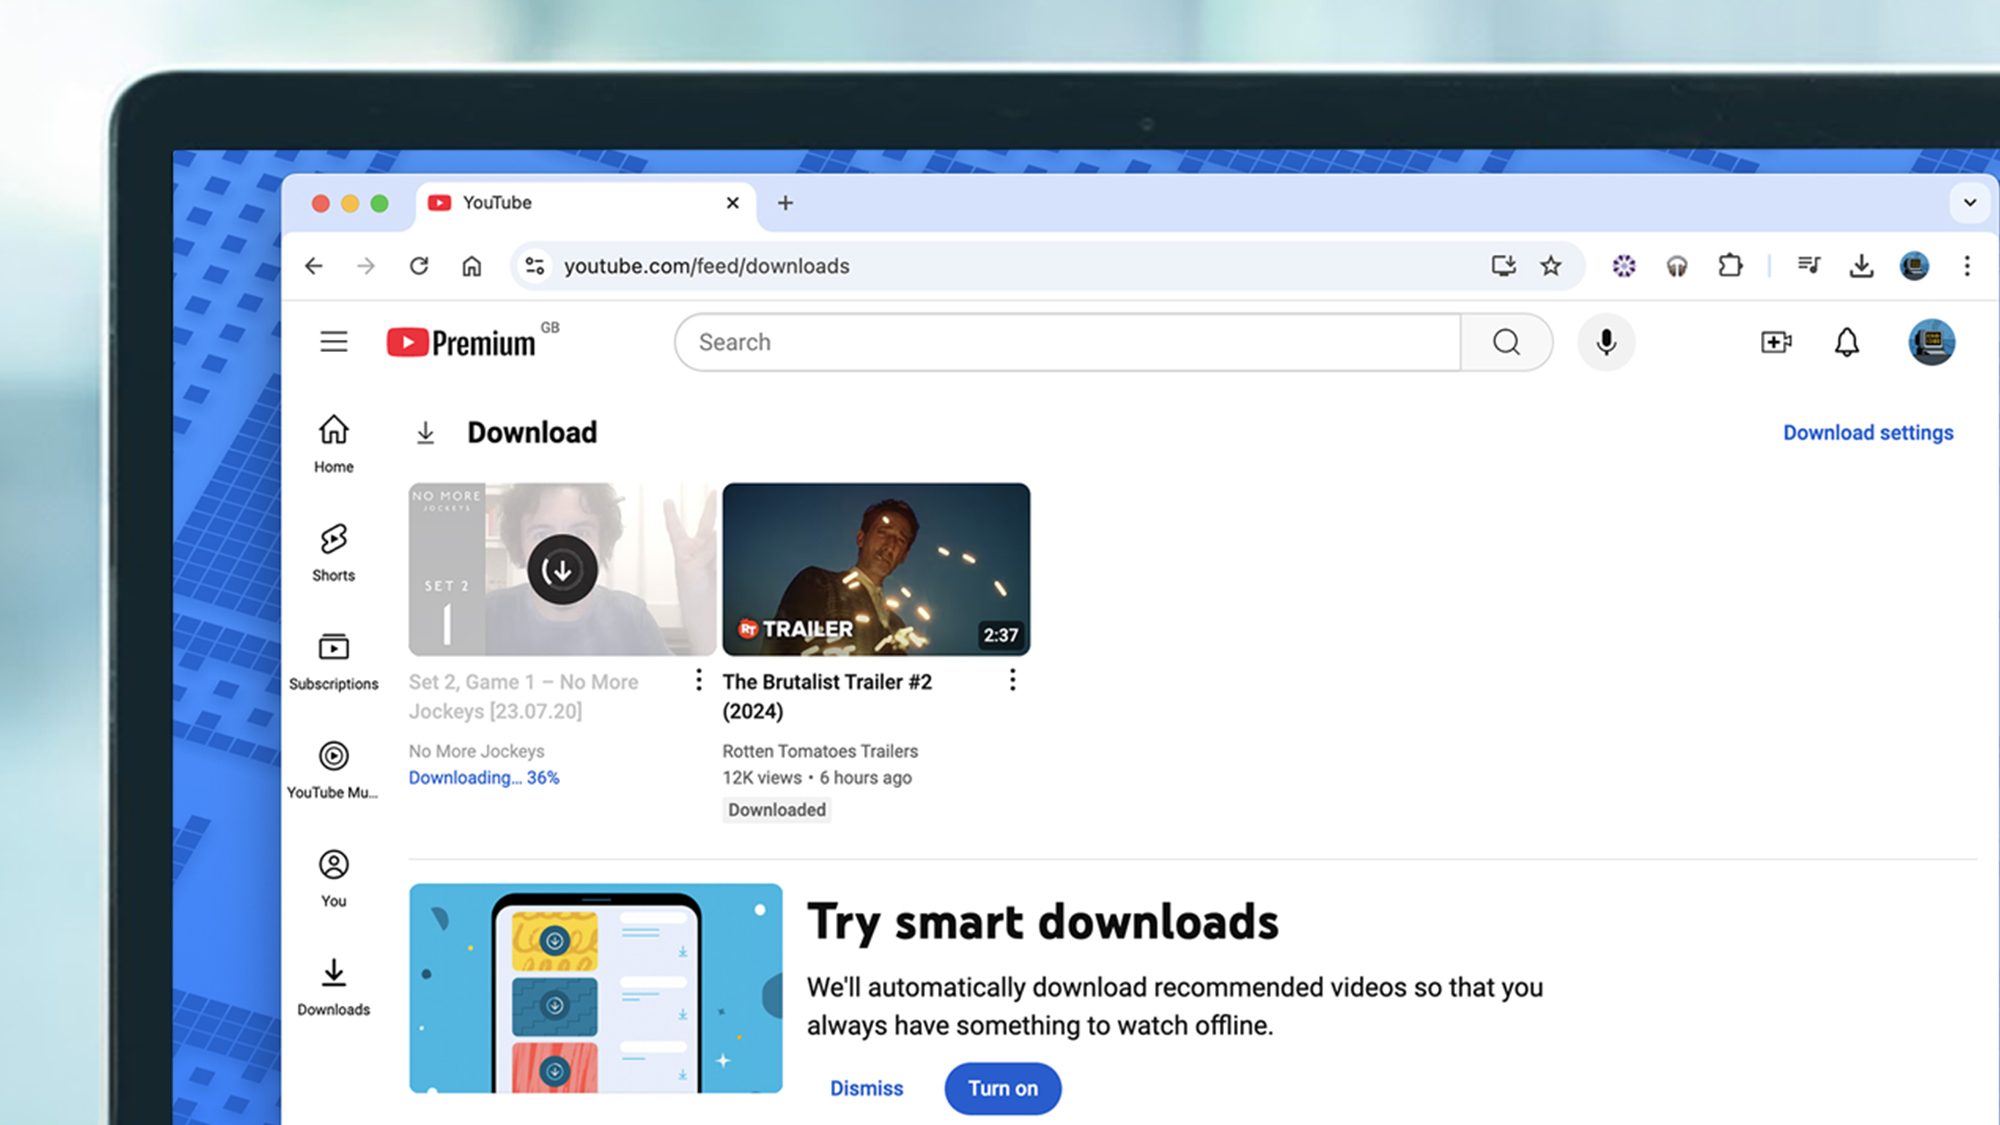Show browser downloads tray icon
This screenshot has width=2000, height=1125.
pos(1861,265)
